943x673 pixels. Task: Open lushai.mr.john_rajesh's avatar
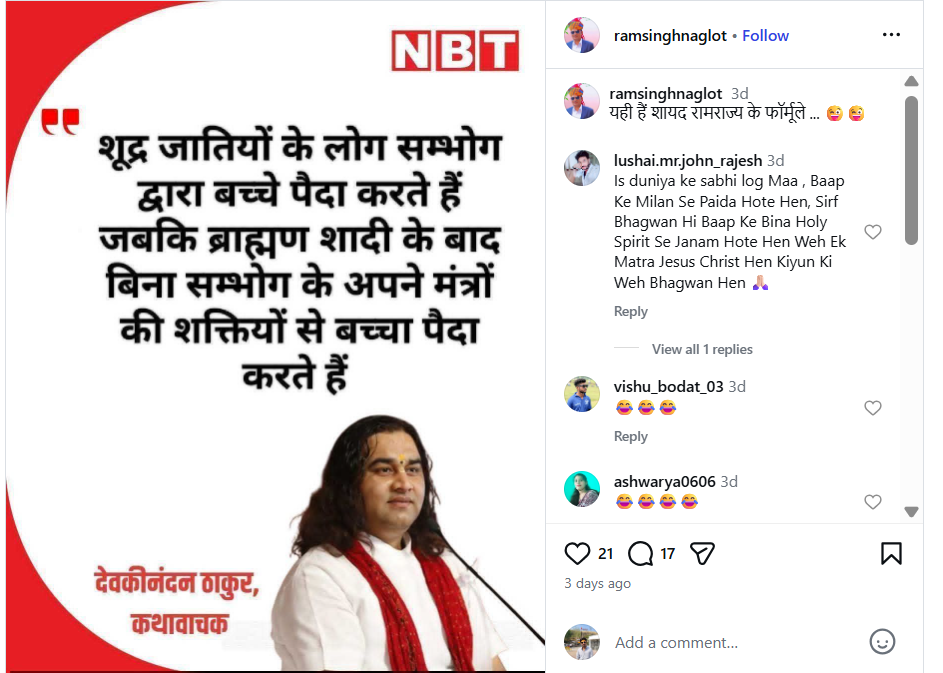[582, 168]
